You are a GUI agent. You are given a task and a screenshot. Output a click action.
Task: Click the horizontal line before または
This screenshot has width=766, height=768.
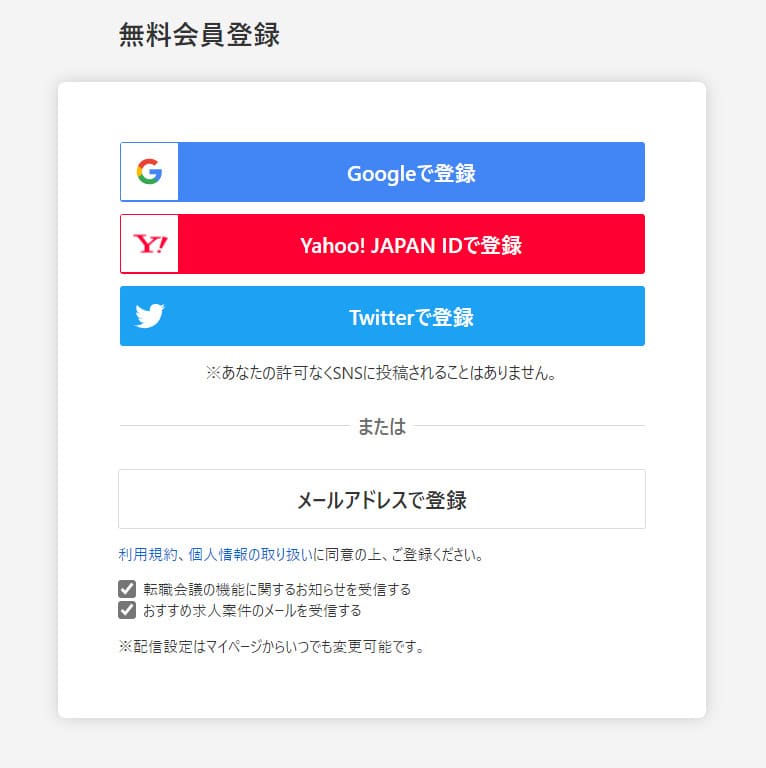point(235,426)
